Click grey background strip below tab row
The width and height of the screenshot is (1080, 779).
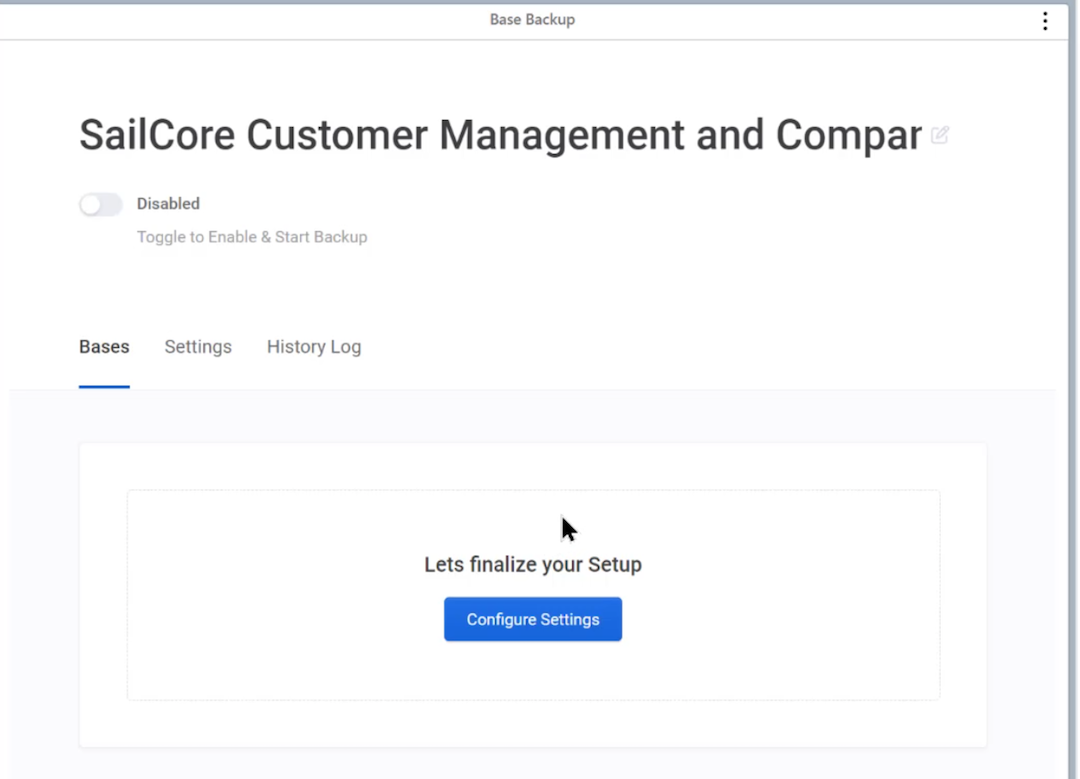pos(532,416)
